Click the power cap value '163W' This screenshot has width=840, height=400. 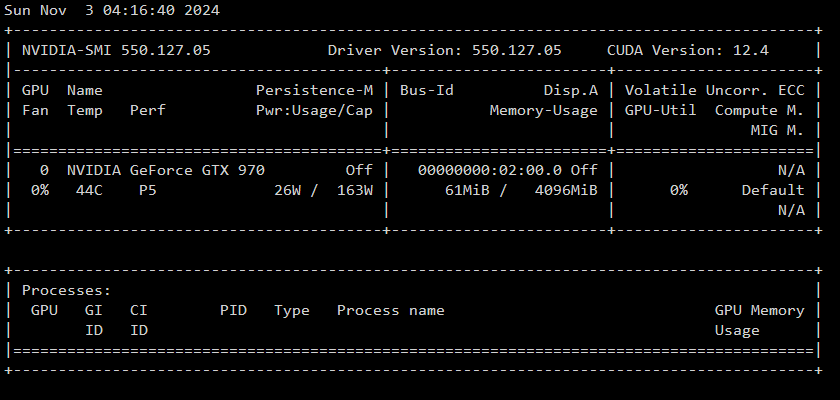[355, 190]
